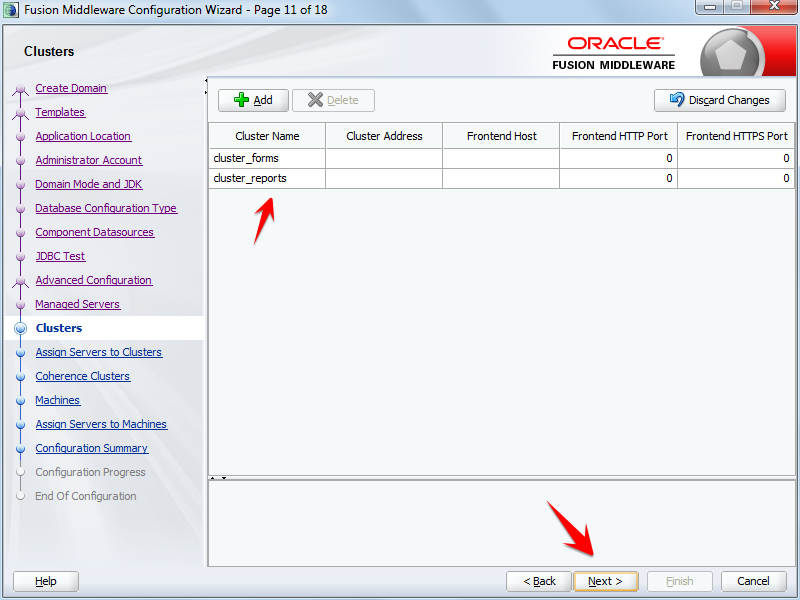Go to Assign Servers to Clusters
This screenshot has height=600, width=800.
coord(99,352)
